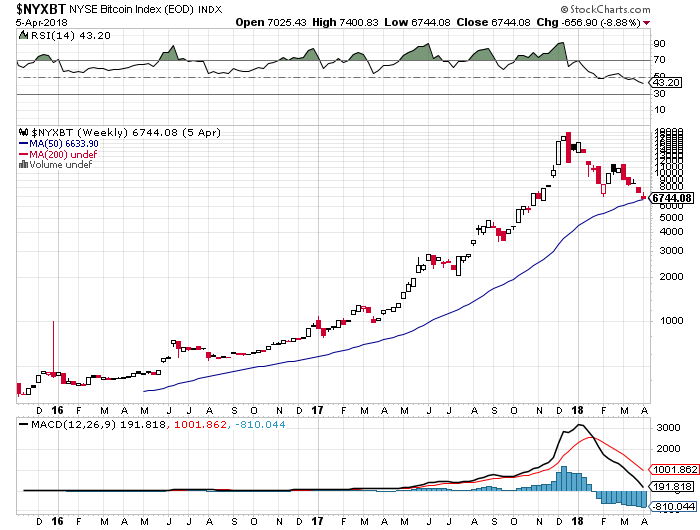Click the Chg -656.90 (-8.88%) value

[x=588, y=22]
